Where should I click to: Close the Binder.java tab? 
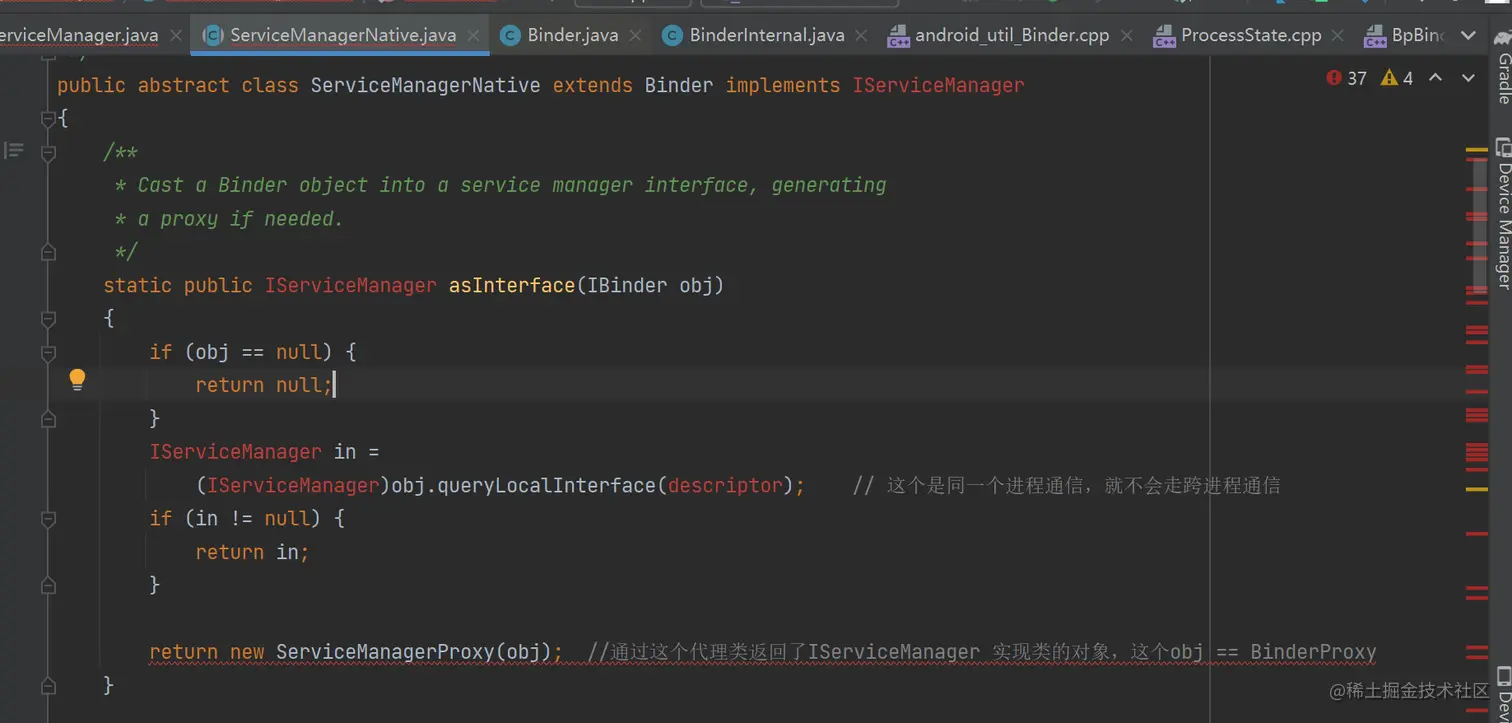click(637, 35)
